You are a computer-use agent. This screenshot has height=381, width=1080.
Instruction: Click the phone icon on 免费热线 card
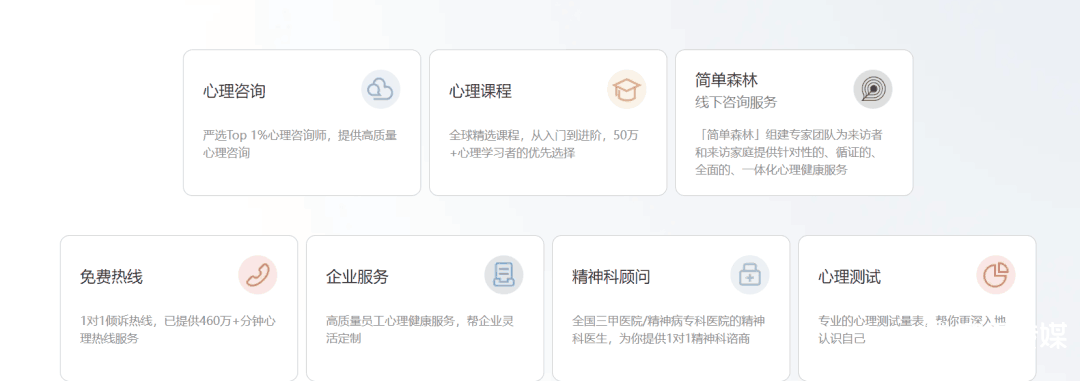point(258,275)
